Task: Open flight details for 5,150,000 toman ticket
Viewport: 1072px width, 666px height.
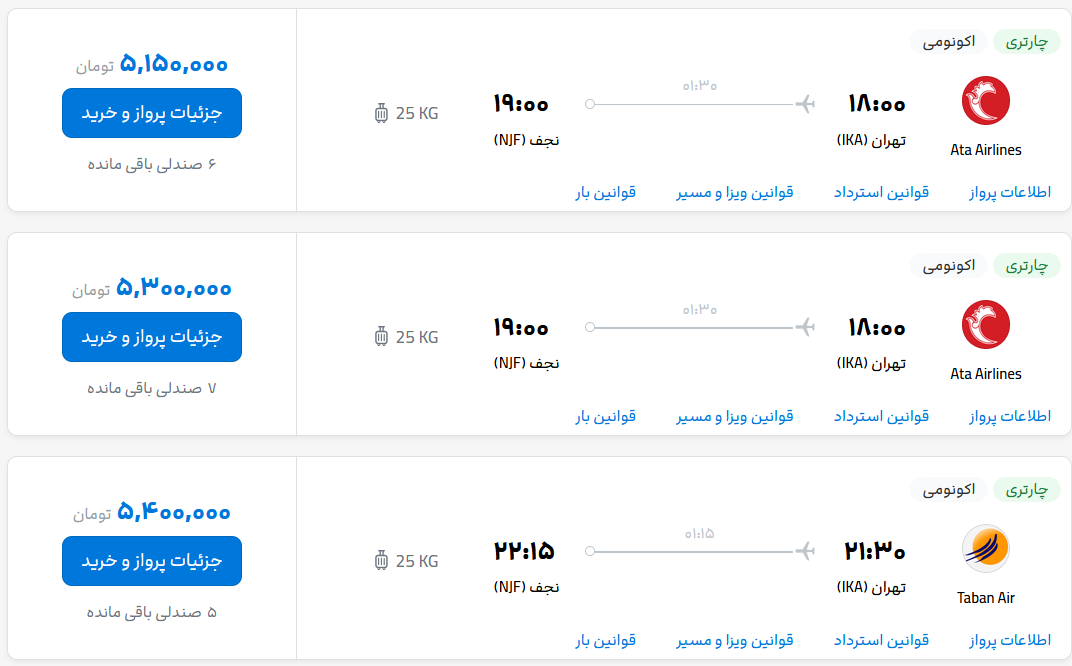Action: [x=152, y=113]
